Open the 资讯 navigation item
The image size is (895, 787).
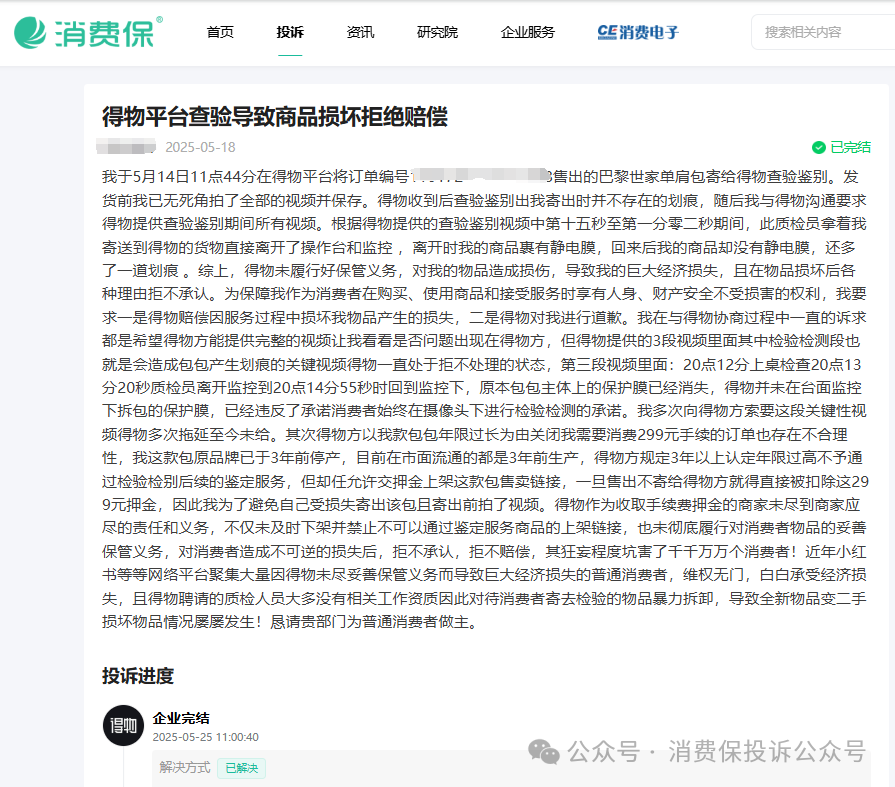coord(360,33)
